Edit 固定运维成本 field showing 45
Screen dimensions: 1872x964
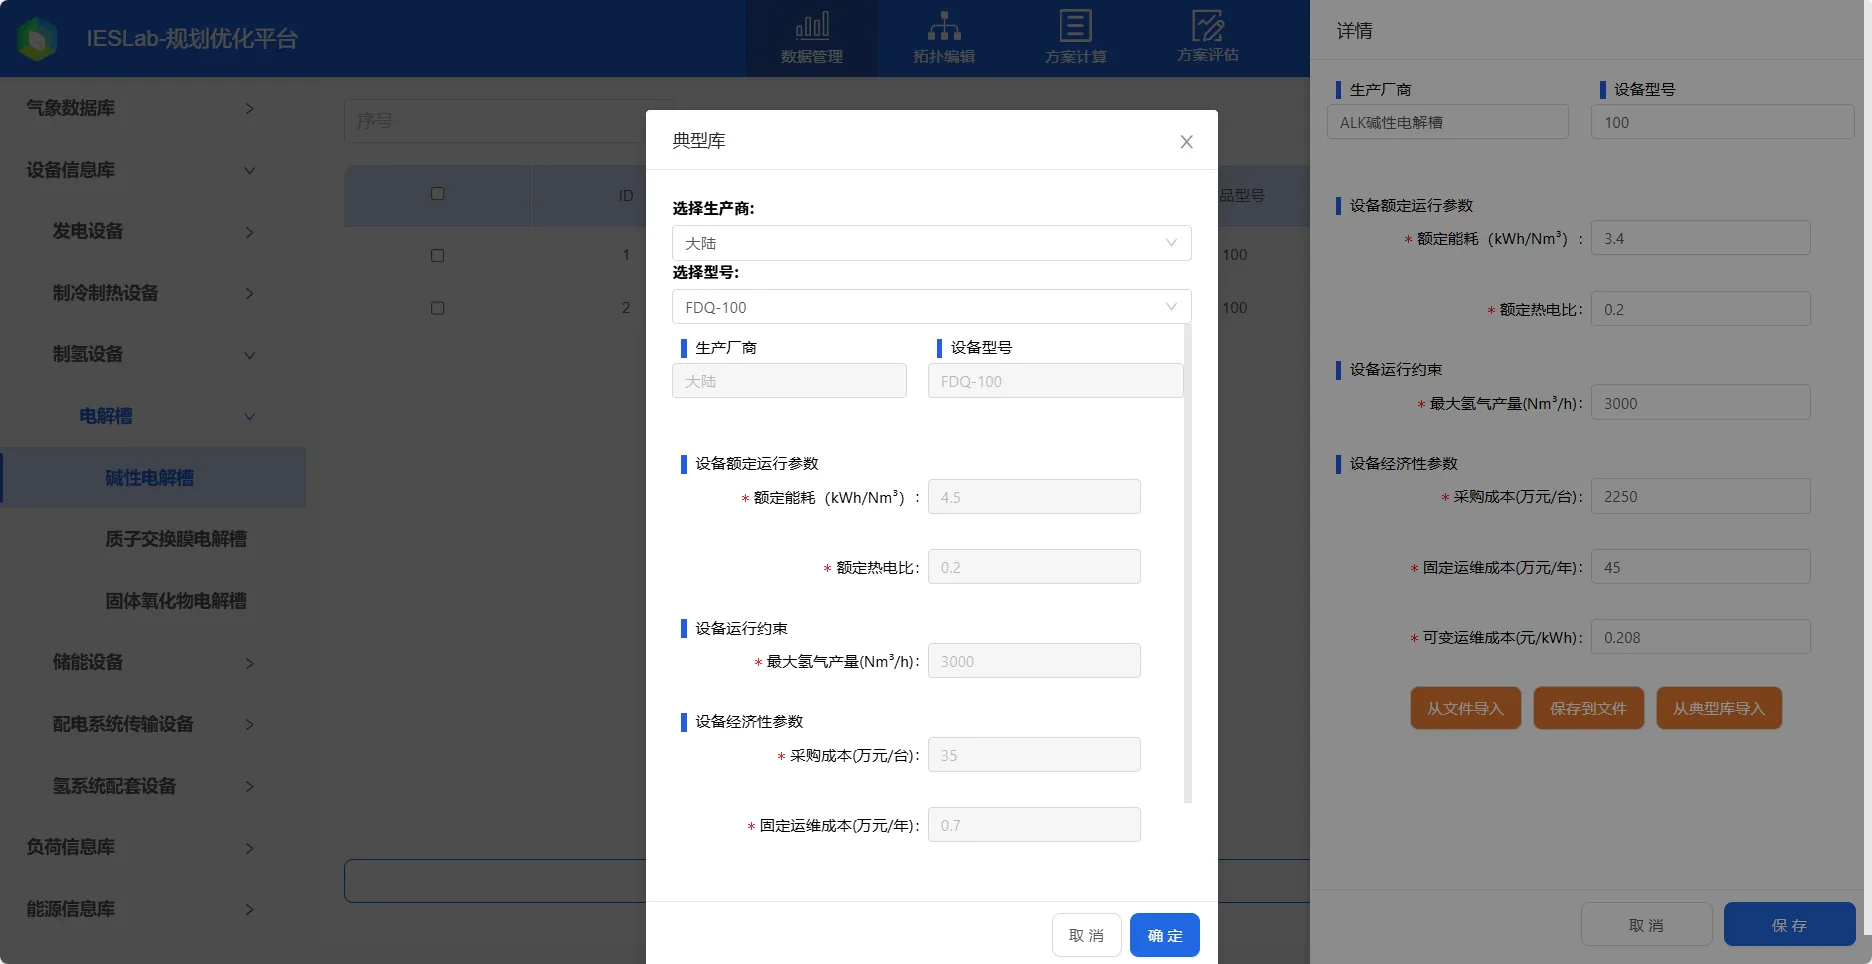pyautogui.click(x=1700, y=567)
